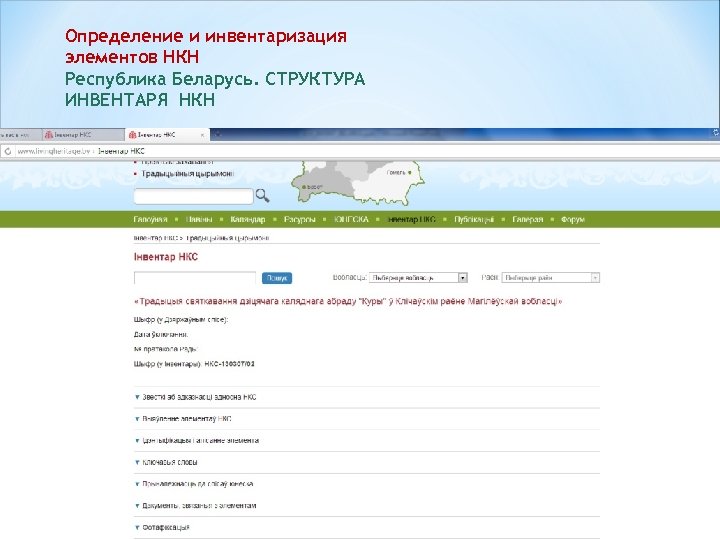
Task: Open the Форум menu item
Action: pyautogui.click(x=573, y=219)
